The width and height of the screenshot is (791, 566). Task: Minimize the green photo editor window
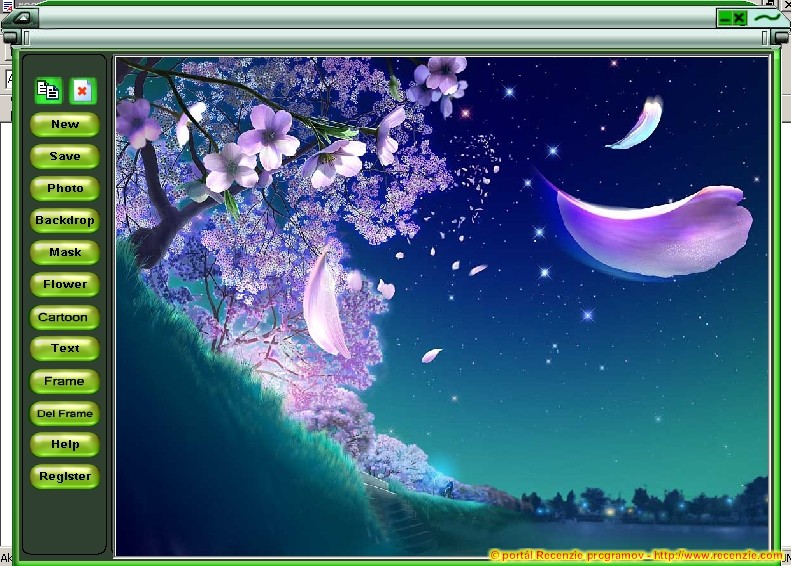725,19
